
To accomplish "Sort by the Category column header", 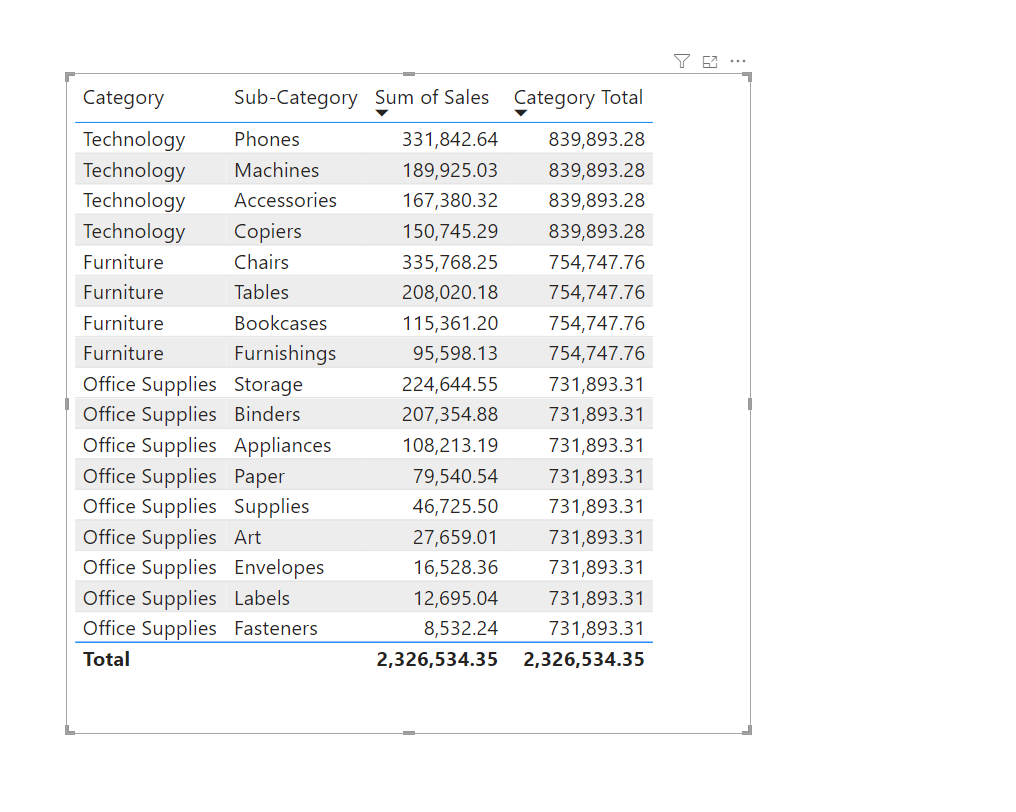I will click(x=123, y=98).
